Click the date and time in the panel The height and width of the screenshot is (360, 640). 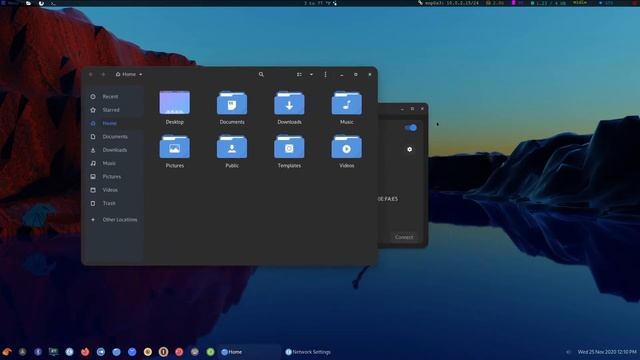click(x=607, y=352)
